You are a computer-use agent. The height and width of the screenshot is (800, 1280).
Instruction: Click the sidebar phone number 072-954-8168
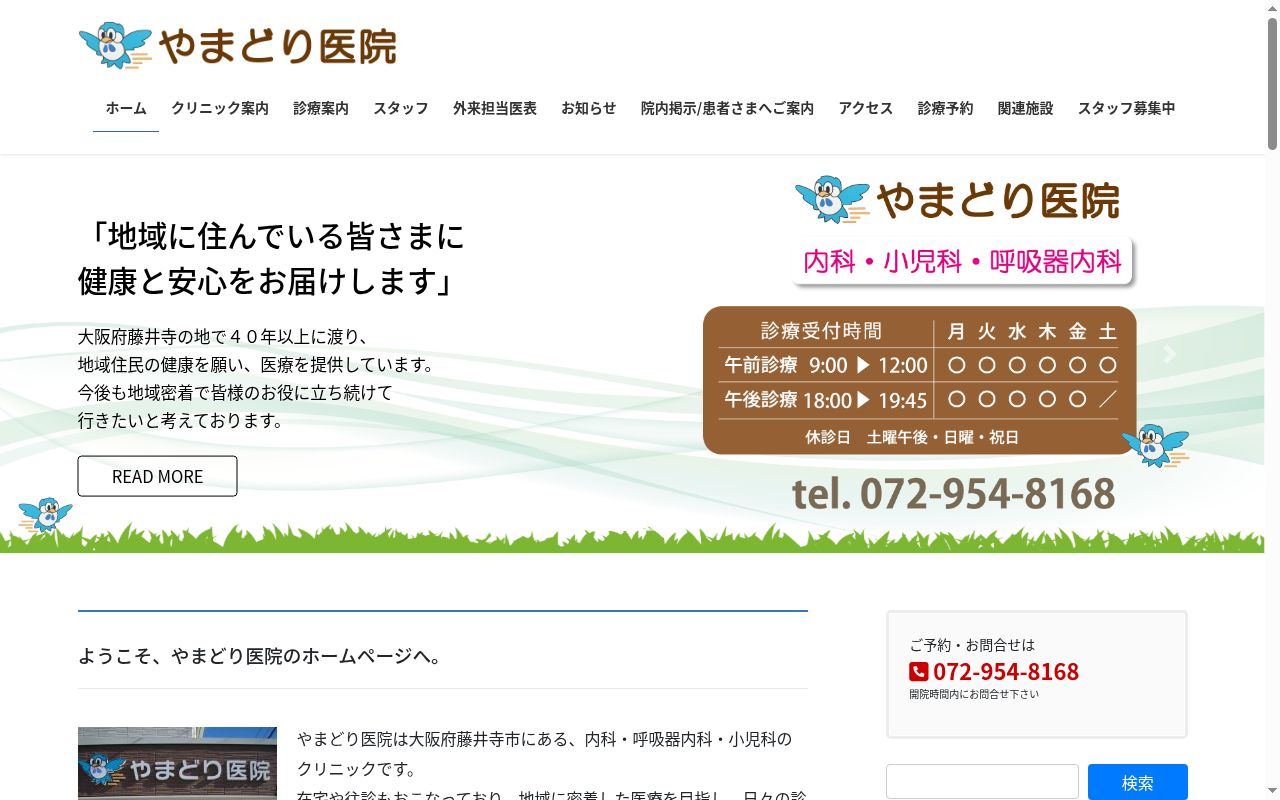point(1006,672)
